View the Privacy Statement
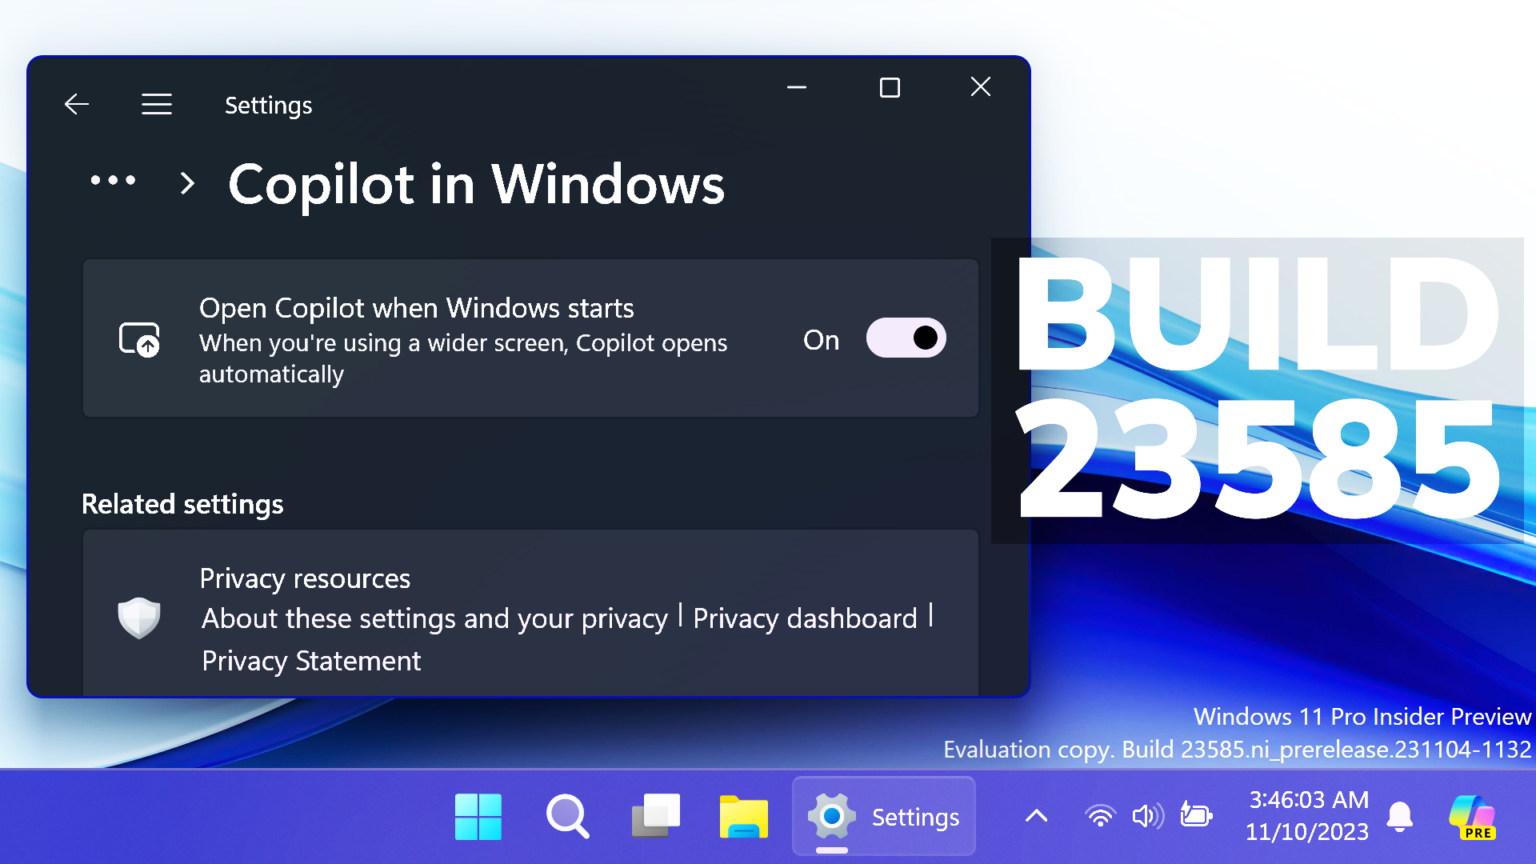Image resolution: width=1536 pixels, height=864 pixels. (310, 660)
